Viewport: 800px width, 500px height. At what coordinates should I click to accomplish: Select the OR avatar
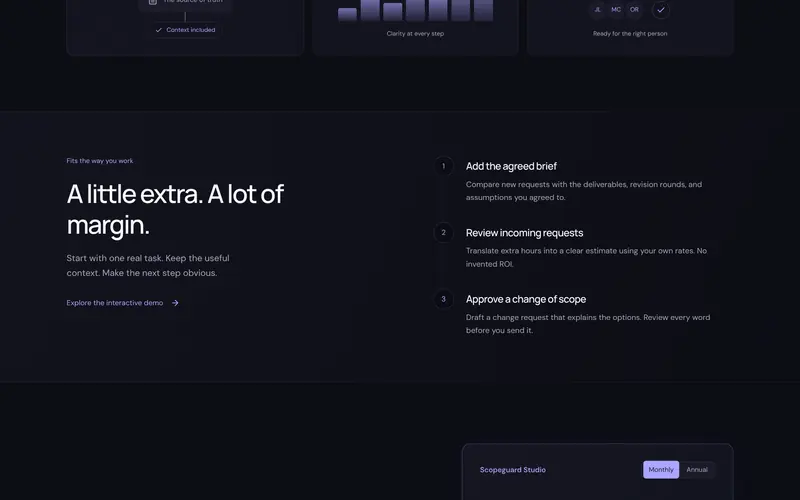pyautogui.click(x=634, y=10)
